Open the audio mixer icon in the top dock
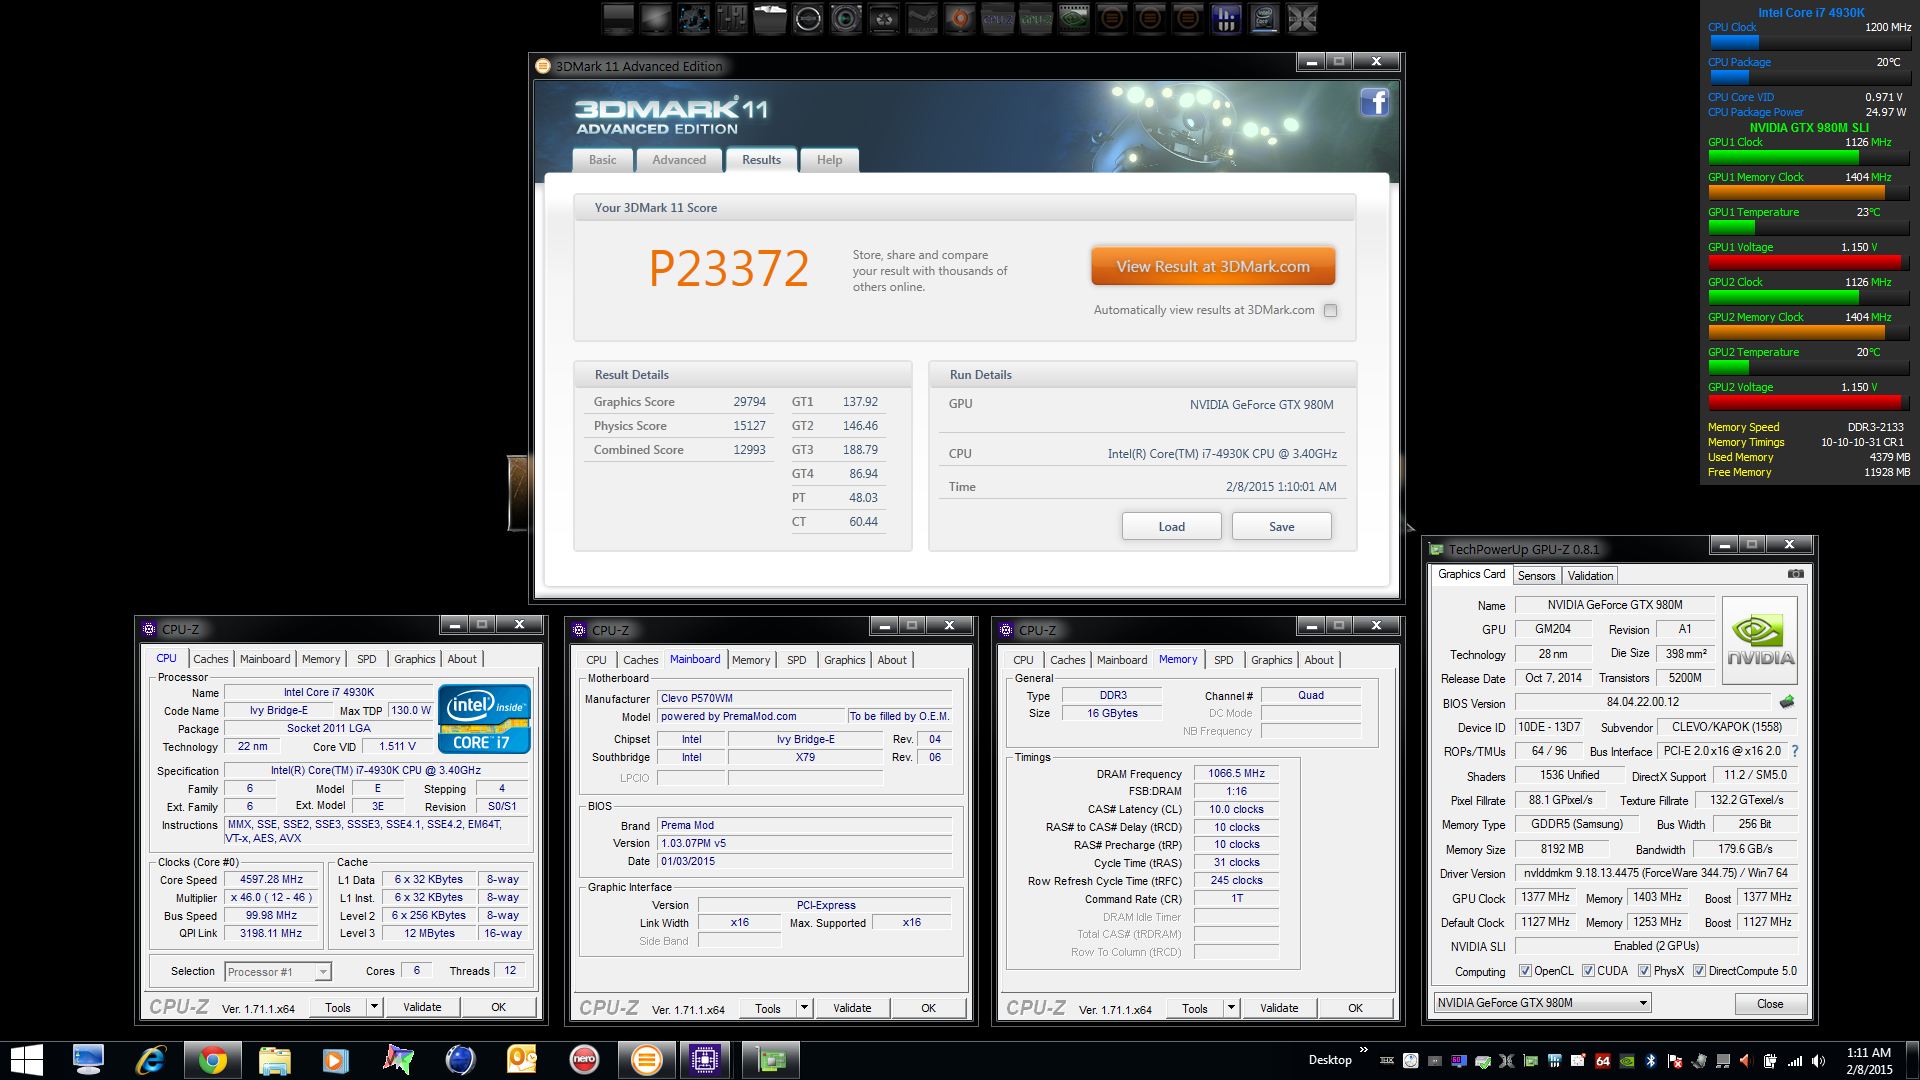Image resolution: width=1920 pixels, height=1080 pixels. click(x=732, y=18)
